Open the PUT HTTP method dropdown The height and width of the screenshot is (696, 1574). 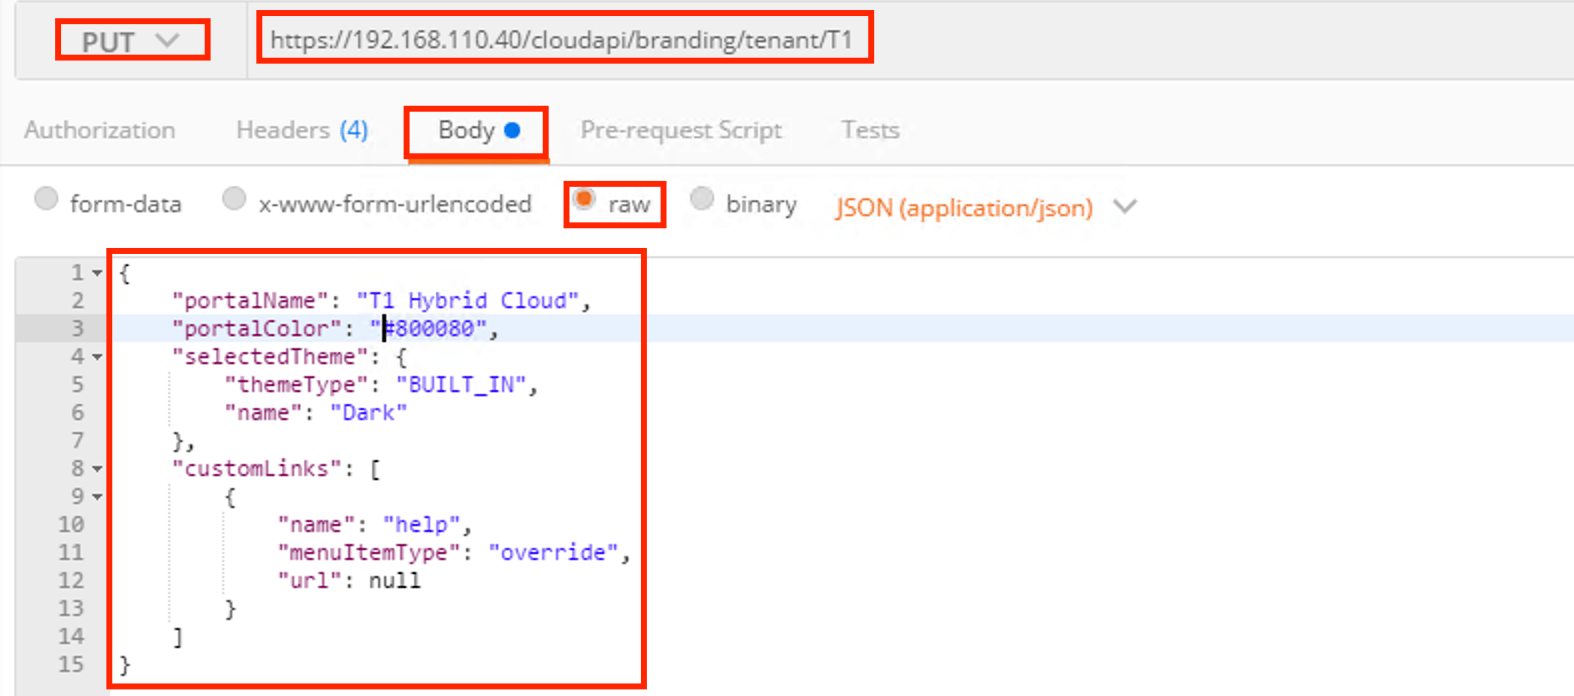click(131, 41)
